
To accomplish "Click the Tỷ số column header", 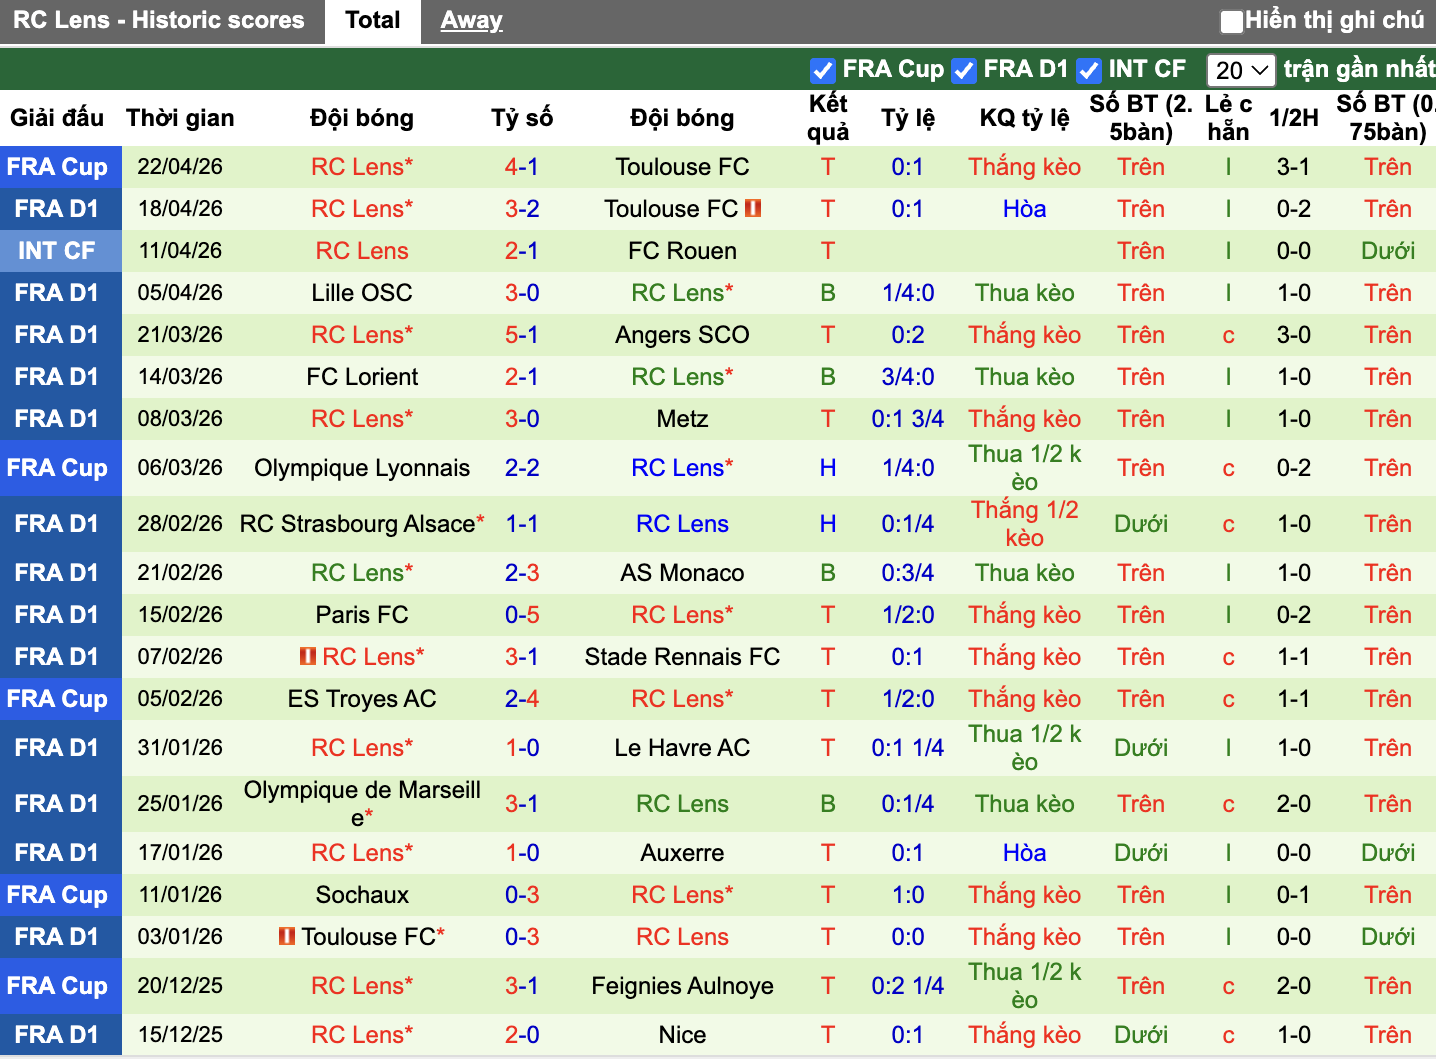I will (x=522, y=118).
